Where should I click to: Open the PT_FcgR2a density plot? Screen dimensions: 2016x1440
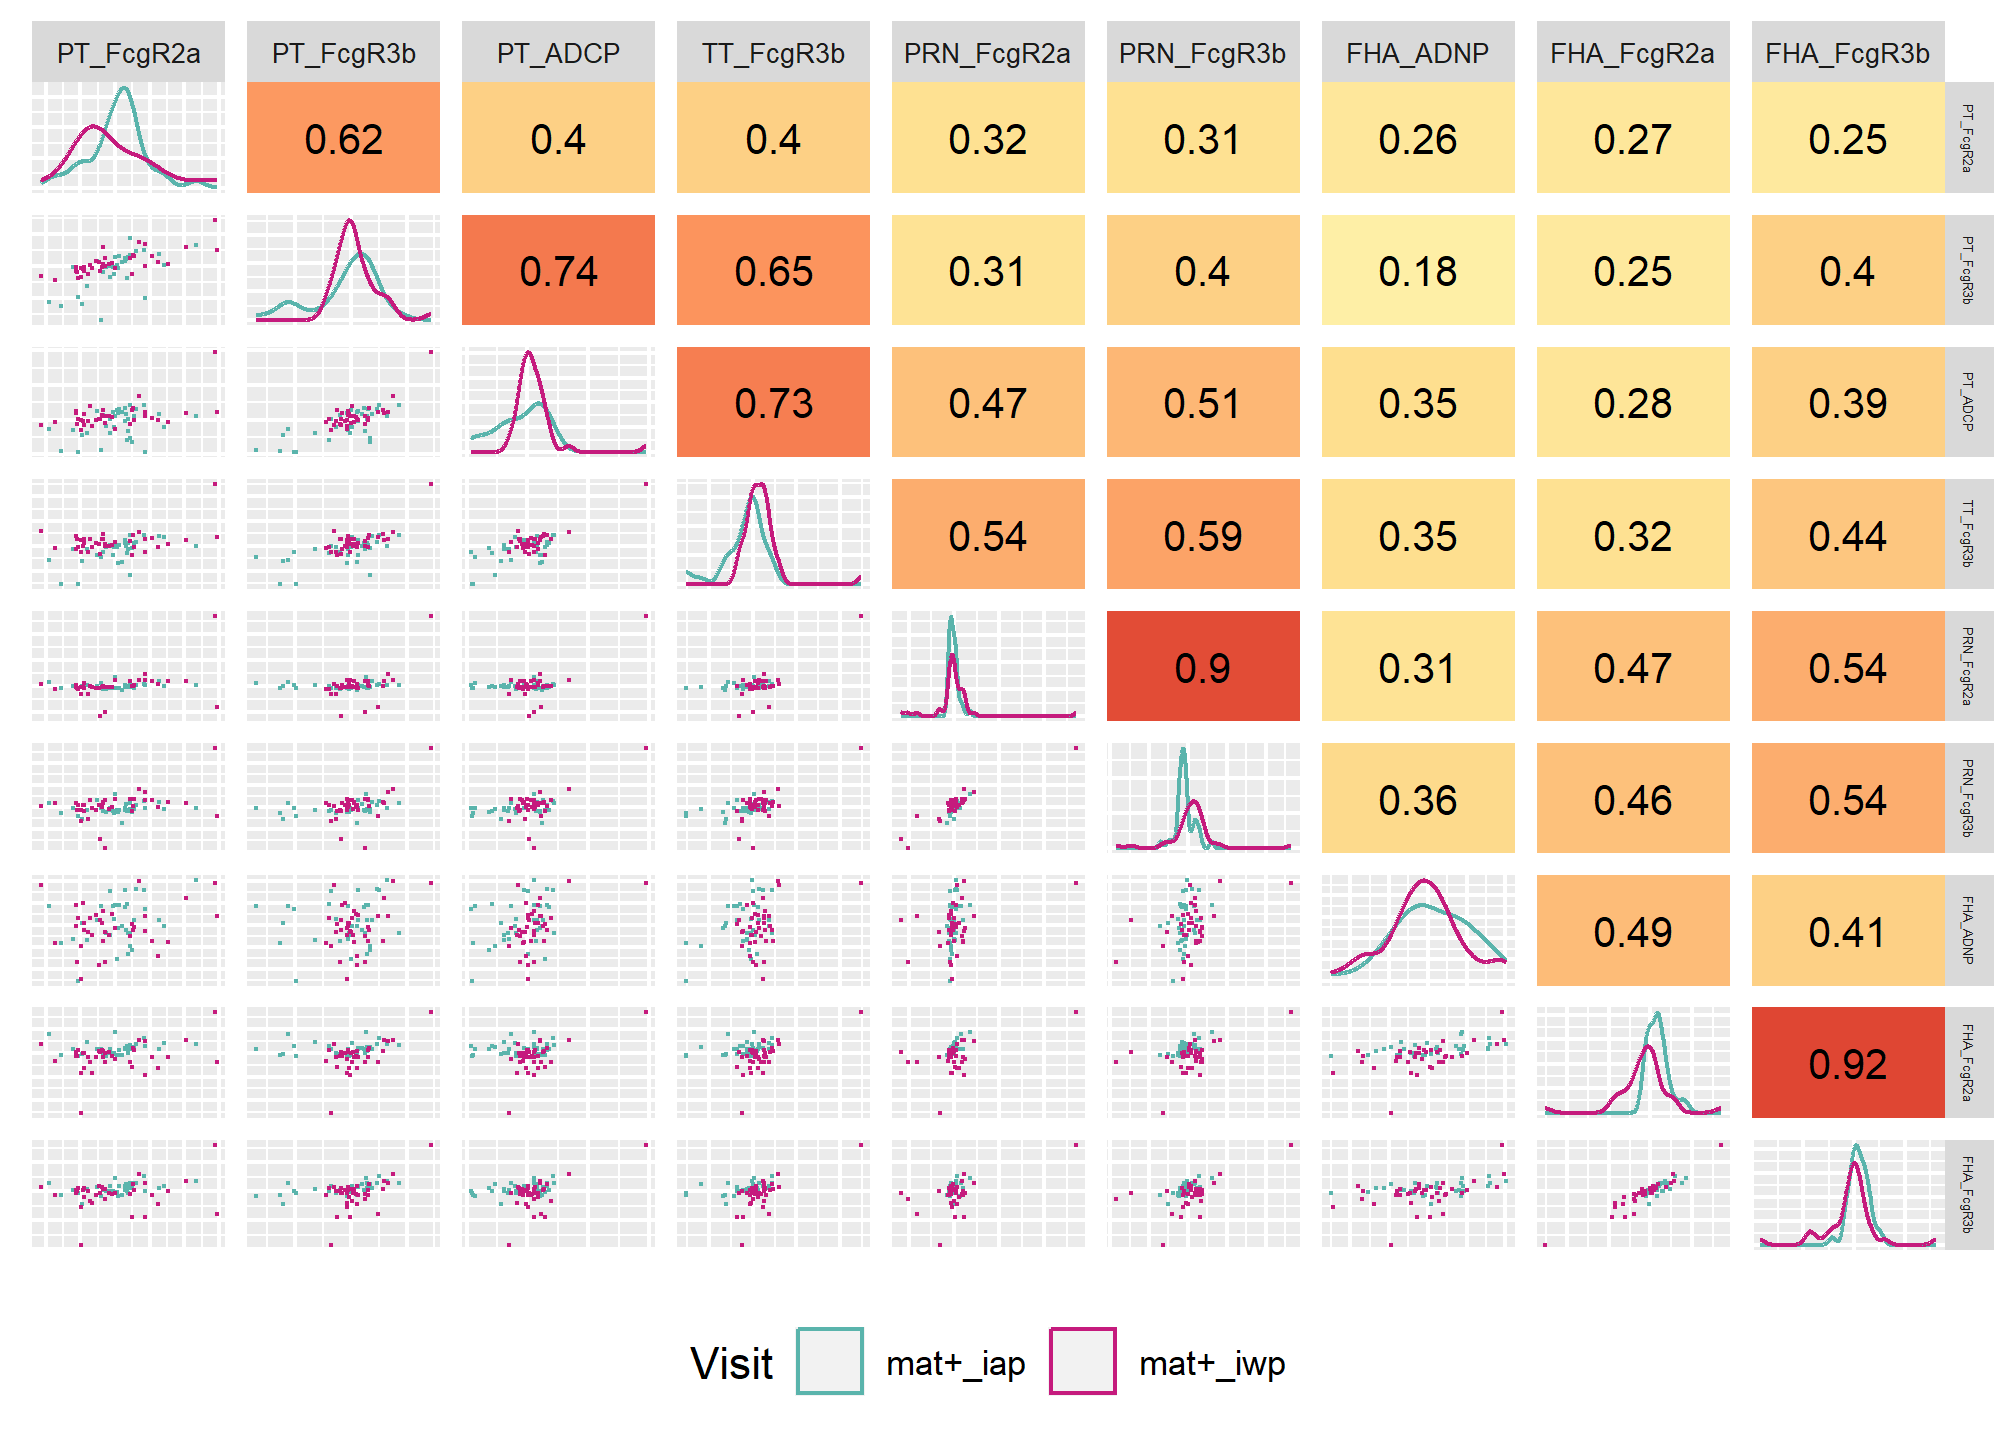coord(128,138)
